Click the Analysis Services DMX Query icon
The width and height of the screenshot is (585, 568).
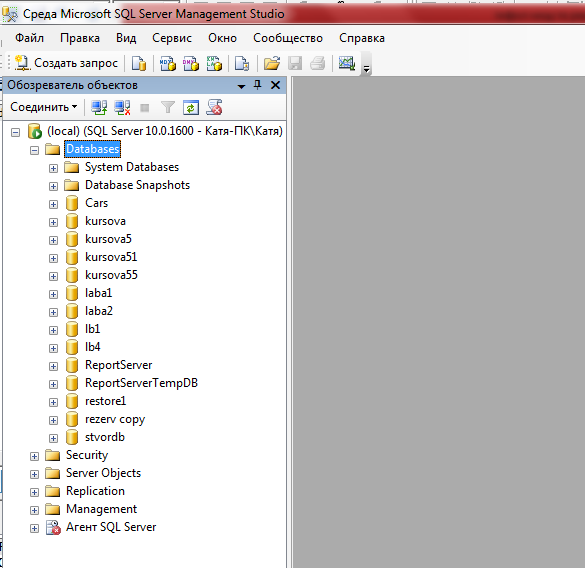coord(191,63)
